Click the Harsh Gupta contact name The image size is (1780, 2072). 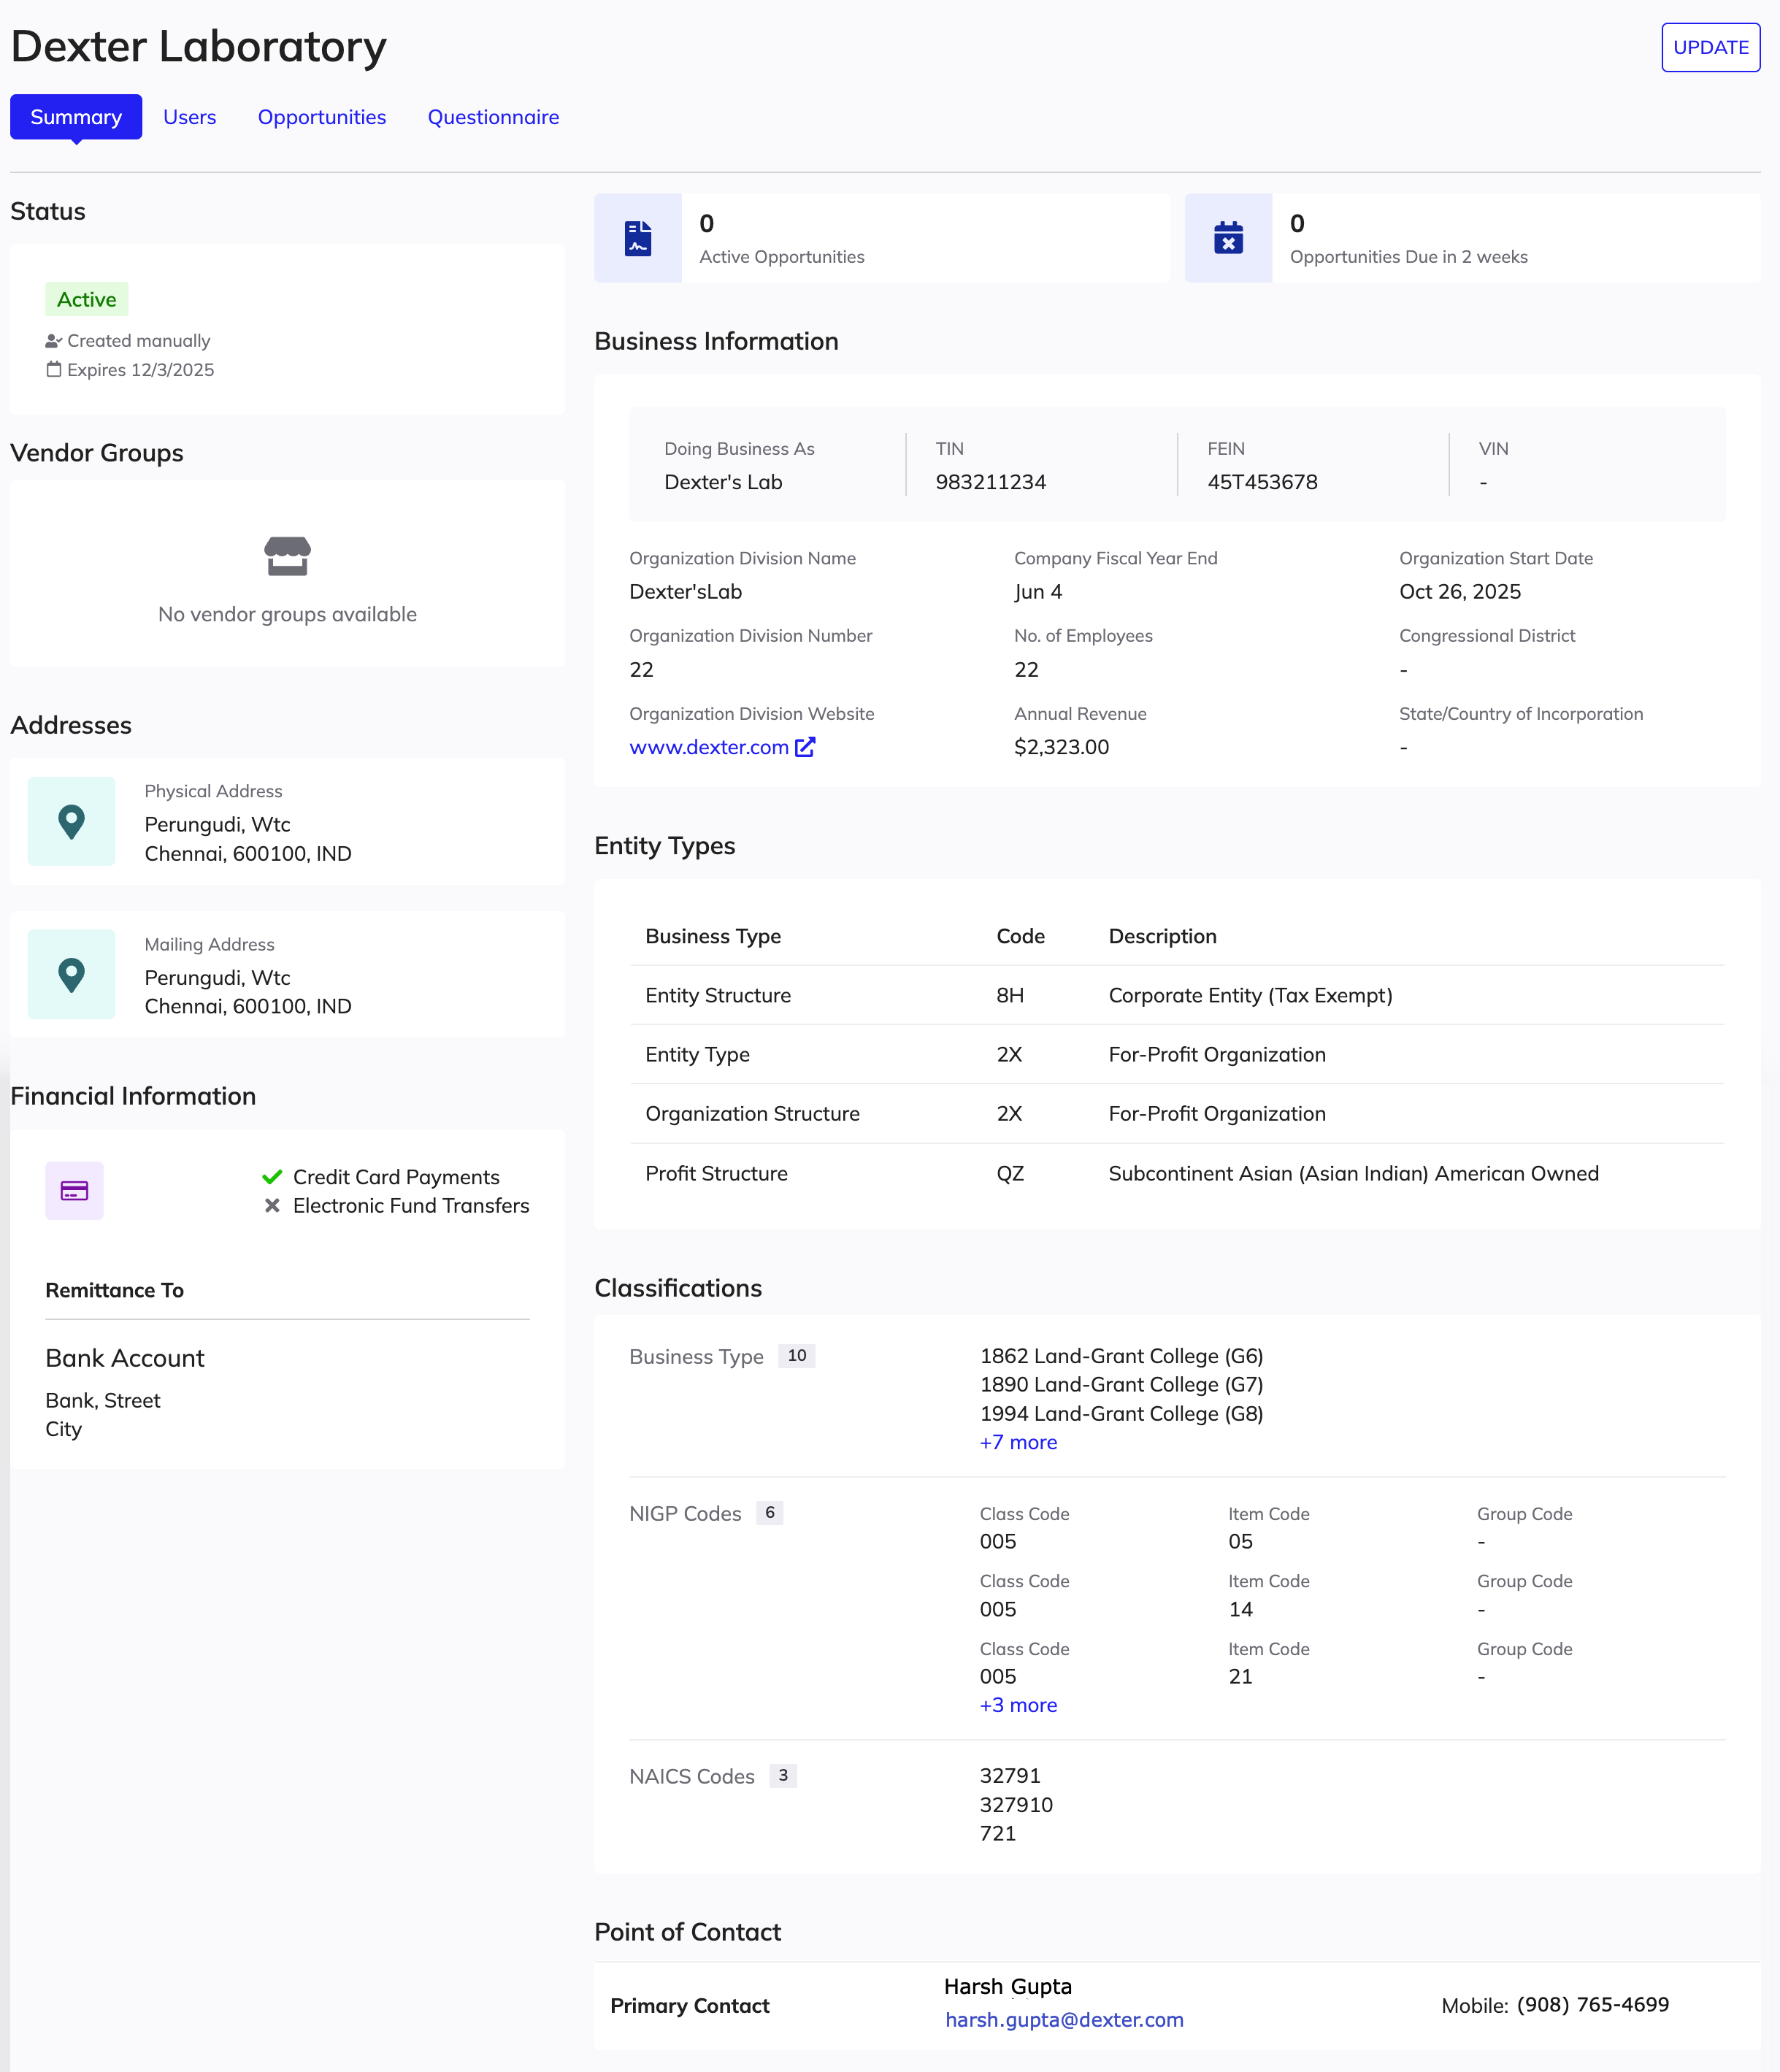(x=1008, y=1987)
